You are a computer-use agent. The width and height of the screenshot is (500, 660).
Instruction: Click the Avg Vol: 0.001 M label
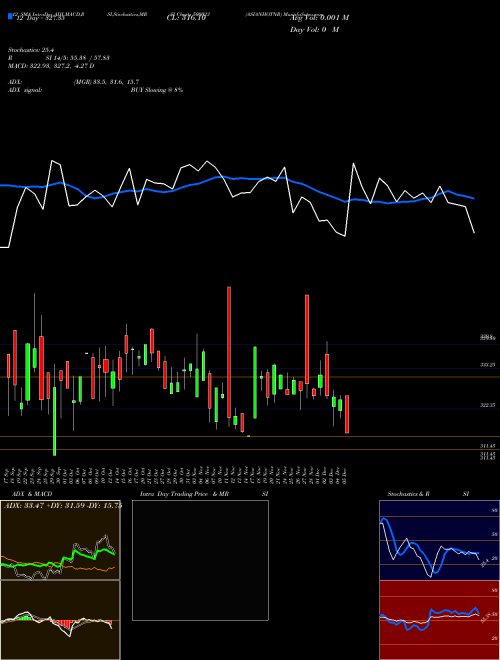[x=319, y=18]
